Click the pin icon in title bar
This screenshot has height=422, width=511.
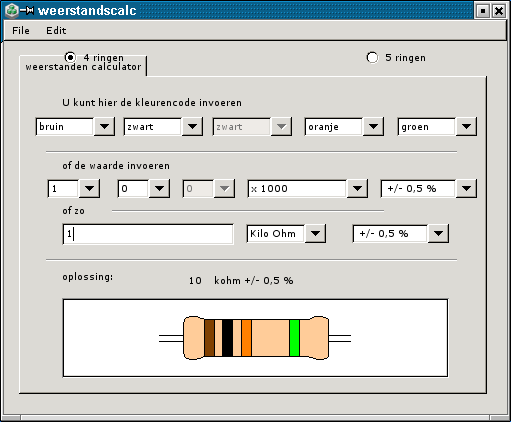[x=27, y=10]
